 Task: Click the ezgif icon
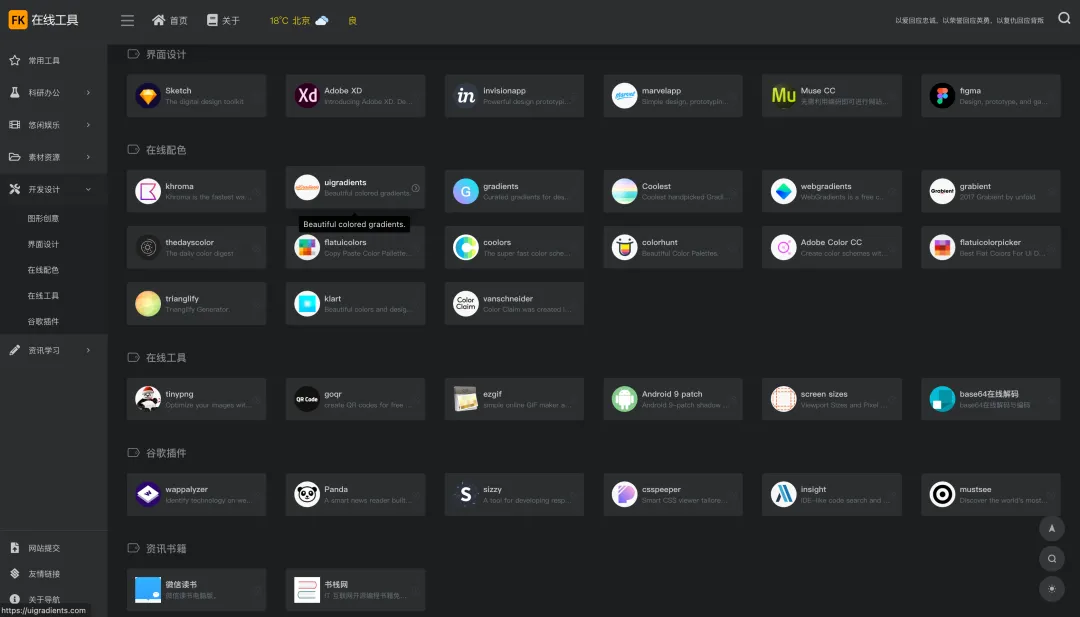coord(466,399)
